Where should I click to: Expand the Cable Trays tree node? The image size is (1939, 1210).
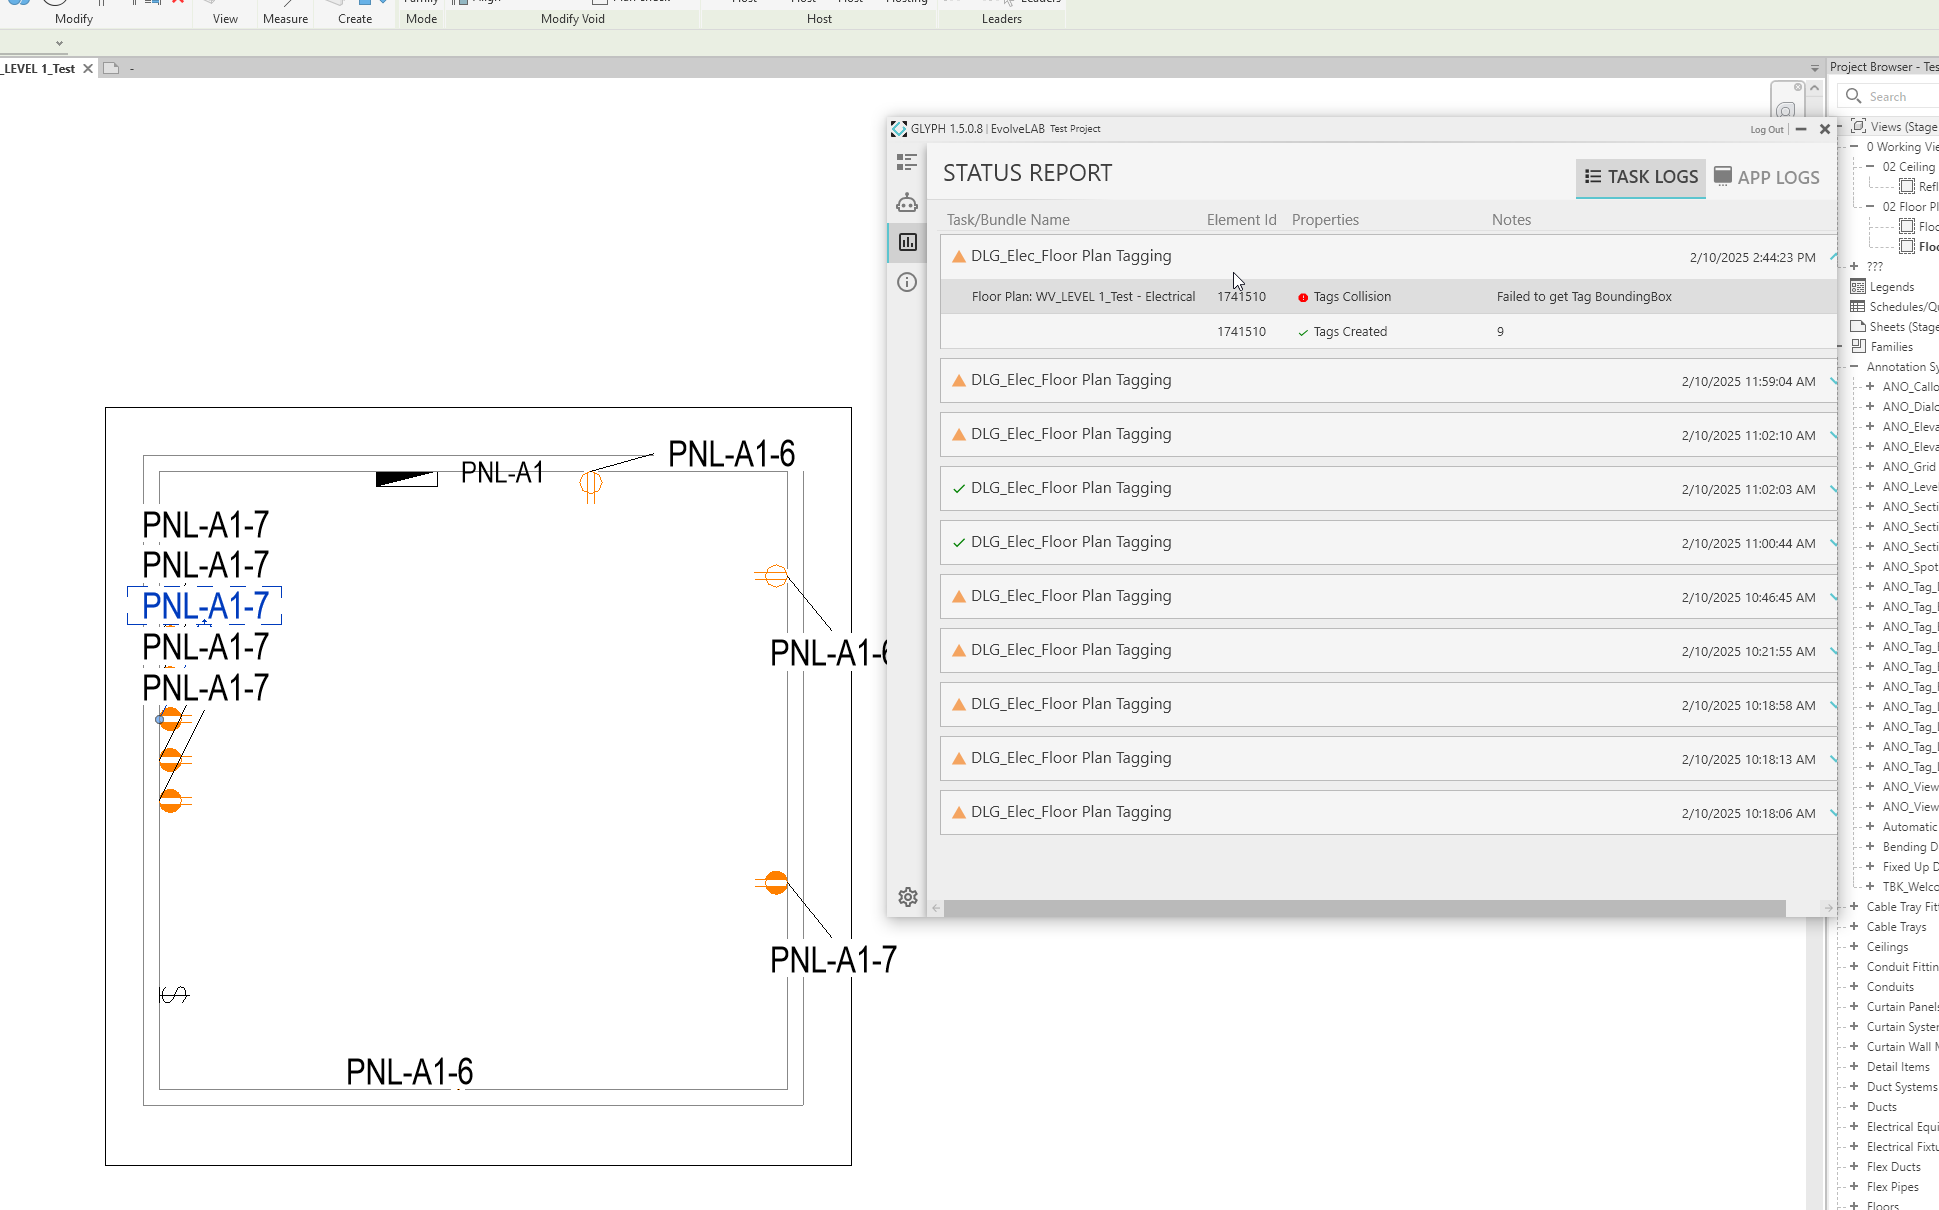[1854, 927]
